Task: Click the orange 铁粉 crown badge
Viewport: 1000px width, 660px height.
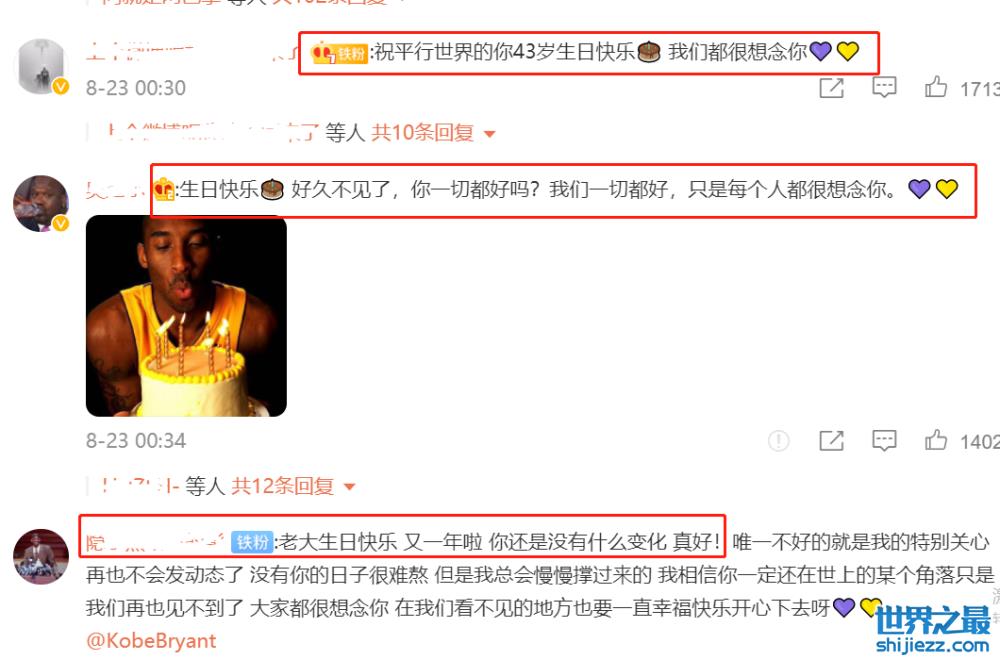Action: coord(339,53)
